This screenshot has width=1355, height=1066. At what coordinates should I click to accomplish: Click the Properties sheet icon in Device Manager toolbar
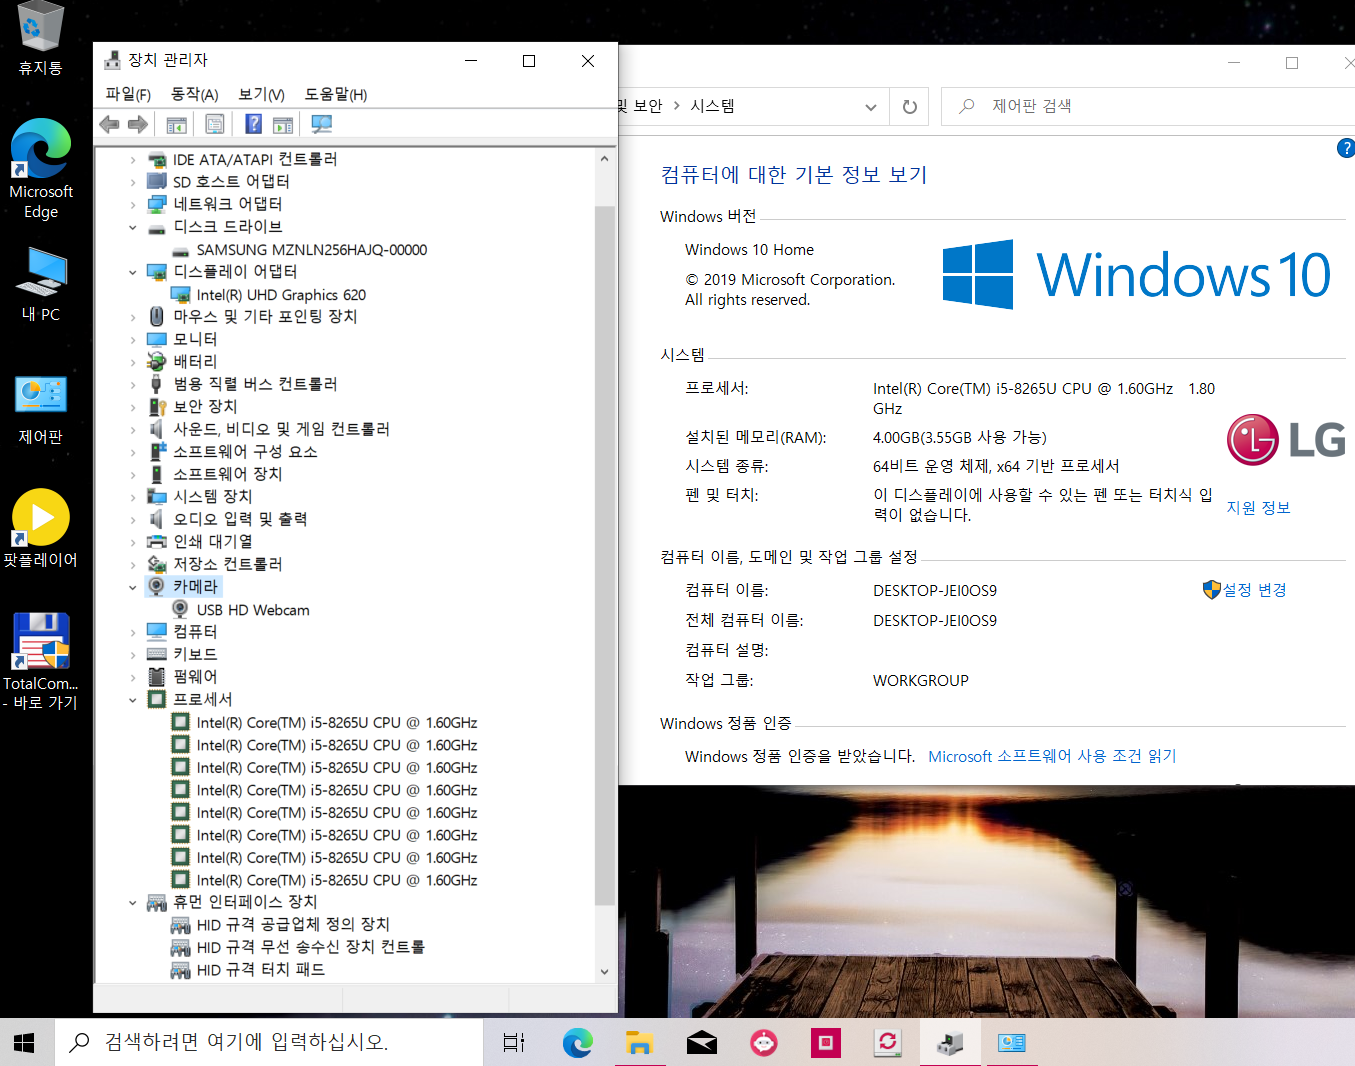pyautogui.click(x=215, y=124)
